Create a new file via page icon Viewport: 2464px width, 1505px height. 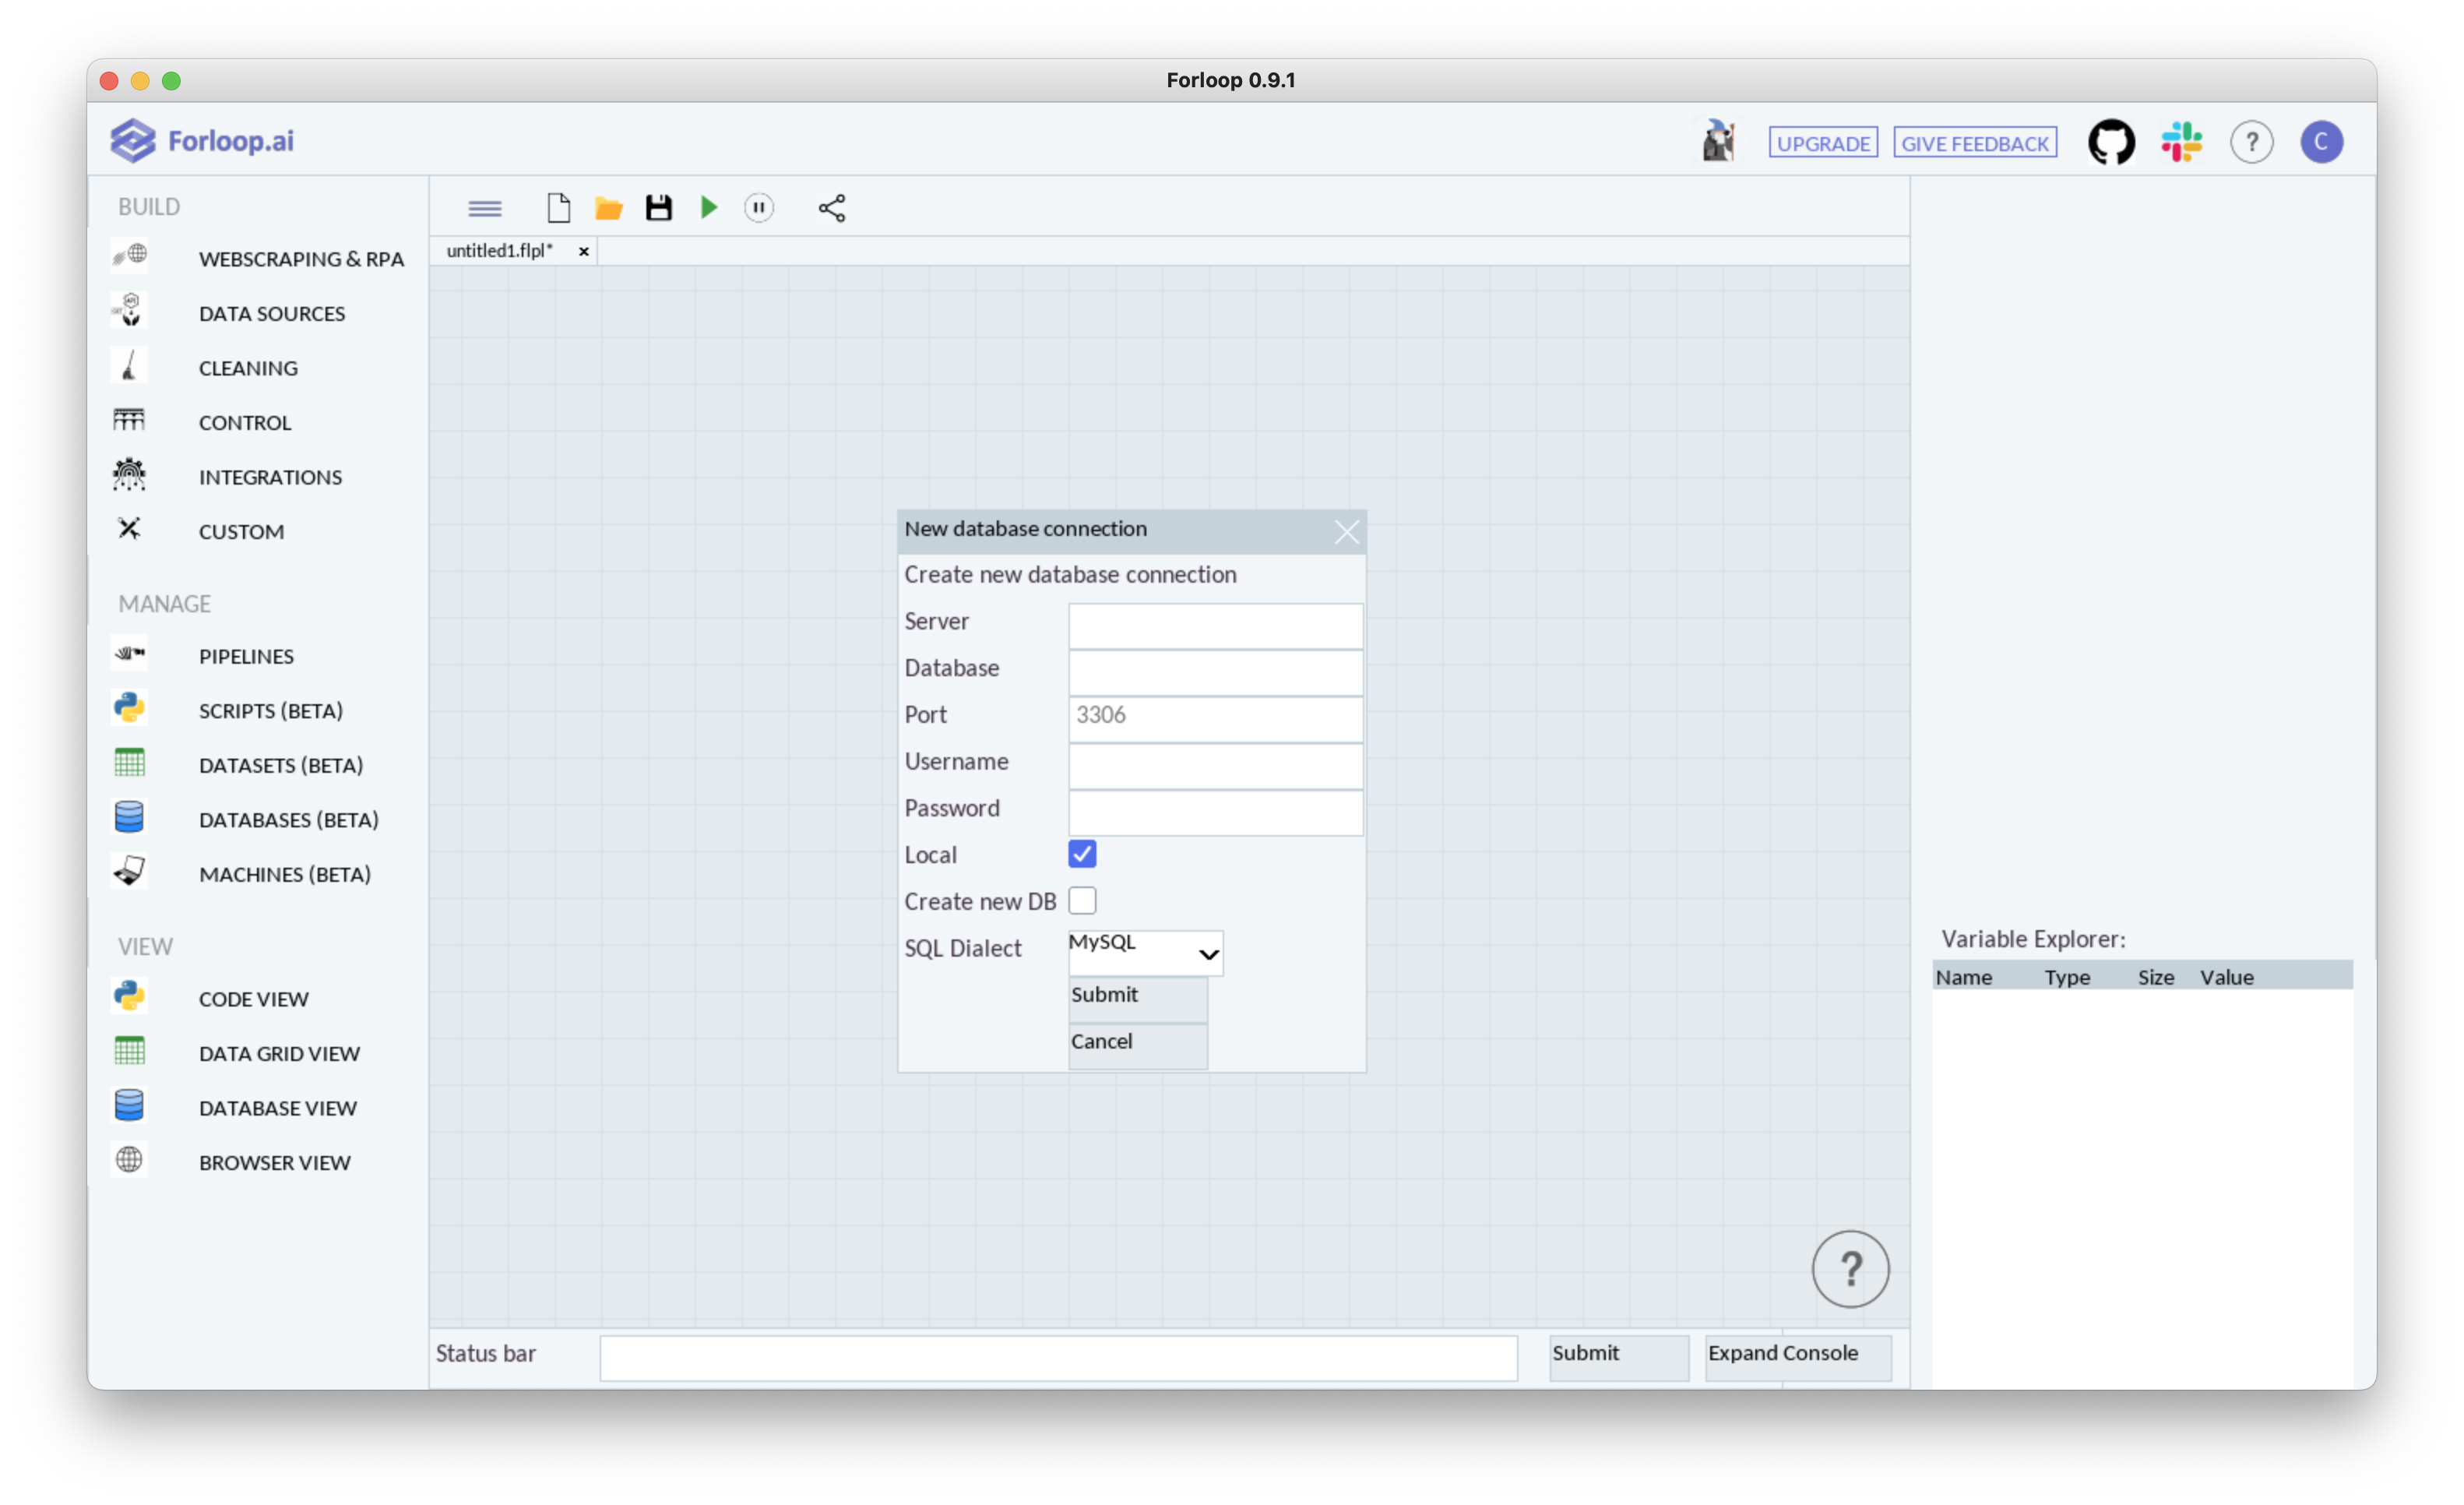tap(559, 208)
